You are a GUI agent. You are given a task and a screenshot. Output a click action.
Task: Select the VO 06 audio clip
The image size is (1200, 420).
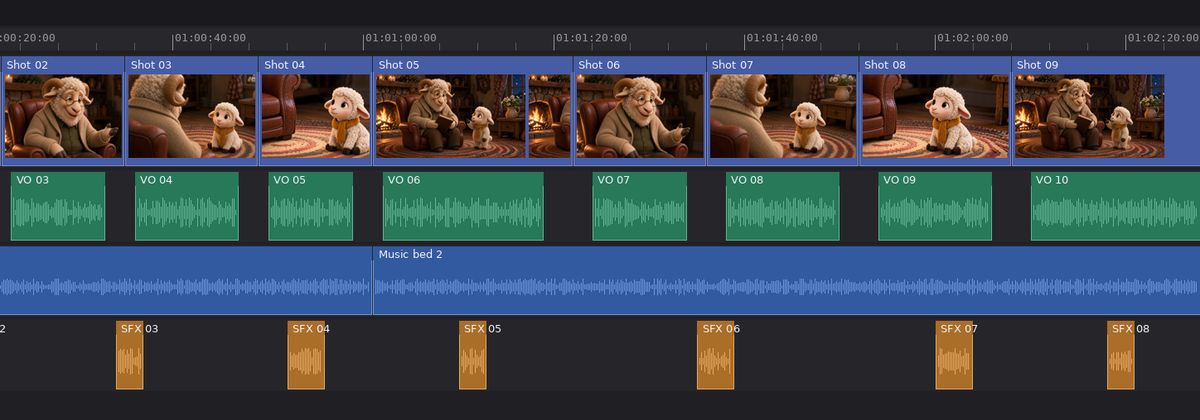[x=463, y=206]
